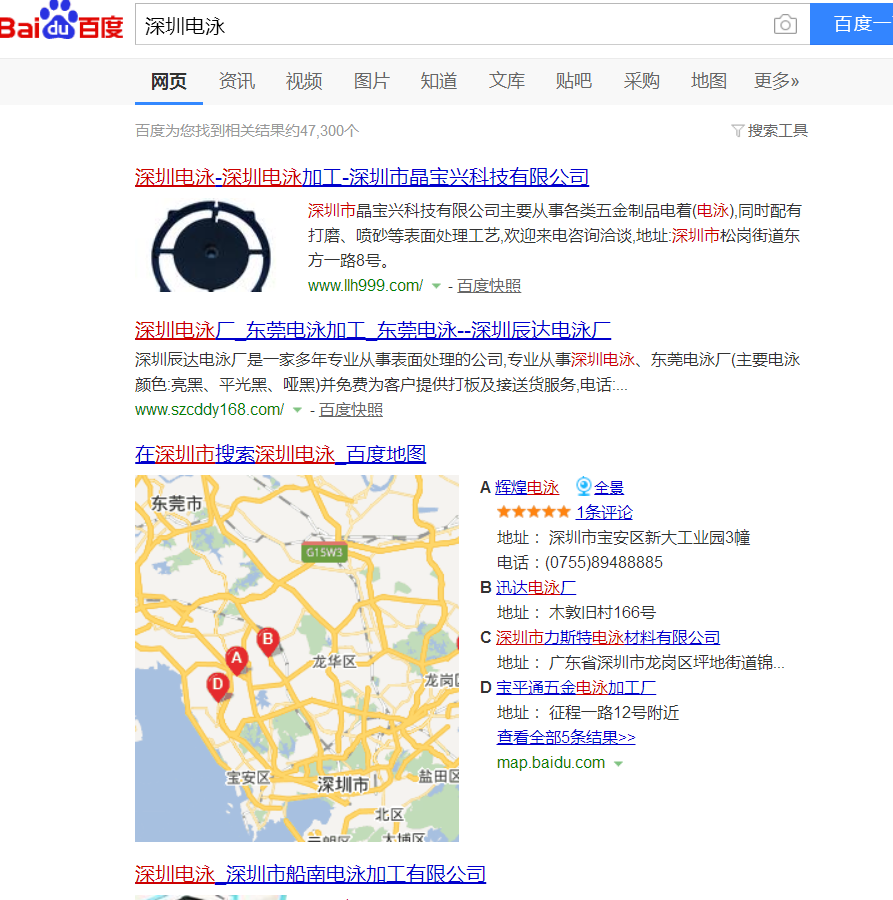Viewport: 893px width, 900px height.
Task: Click the product thumbnail of first result
Action: point(212,245)
